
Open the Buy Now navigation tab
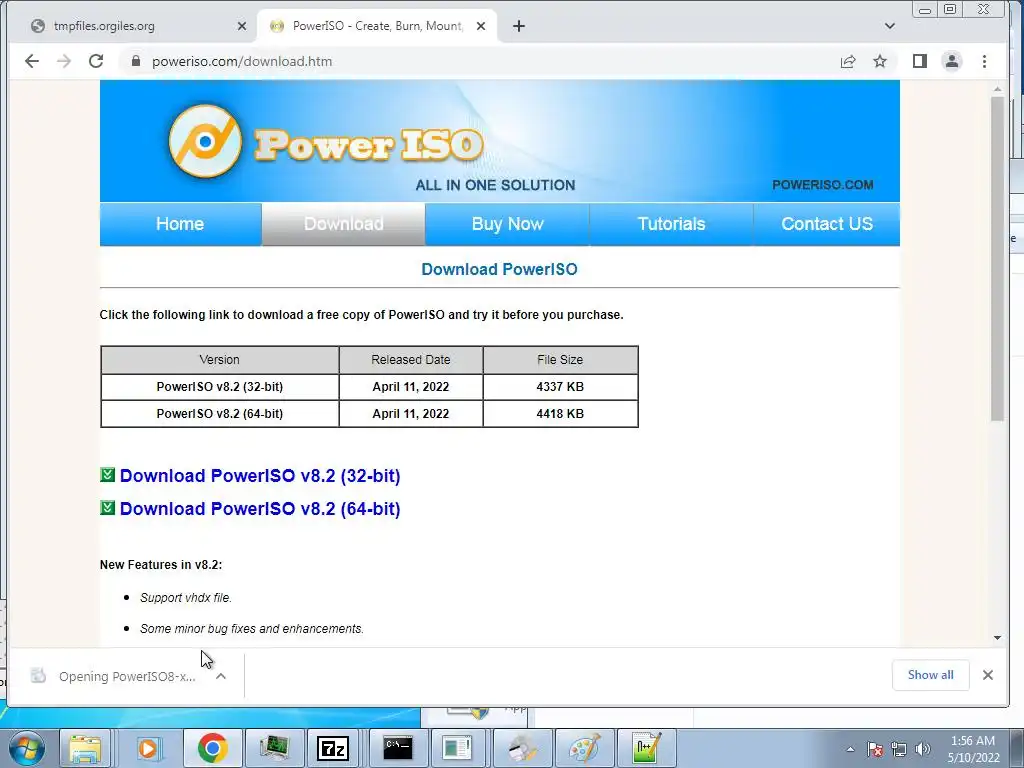point(507,224)
